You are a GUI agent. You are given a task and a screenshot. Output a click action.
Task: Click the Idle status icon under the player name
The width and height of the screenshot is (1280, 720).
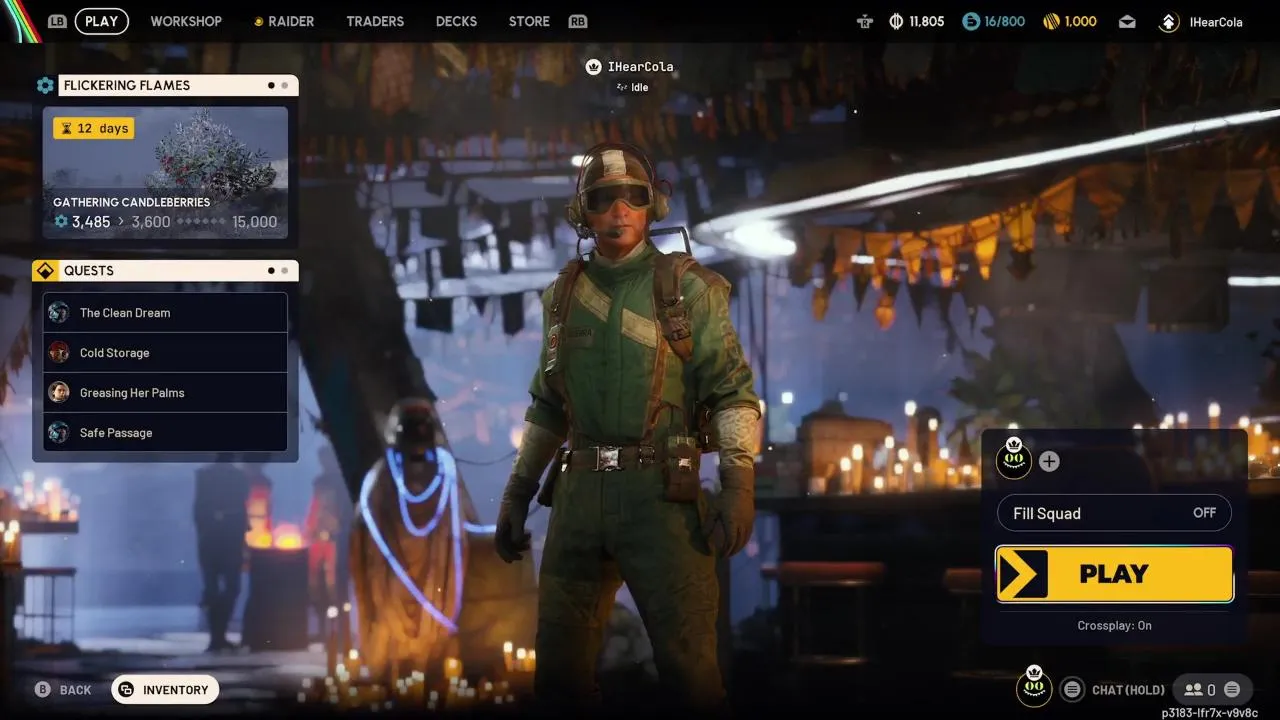(x=622, y=87)
